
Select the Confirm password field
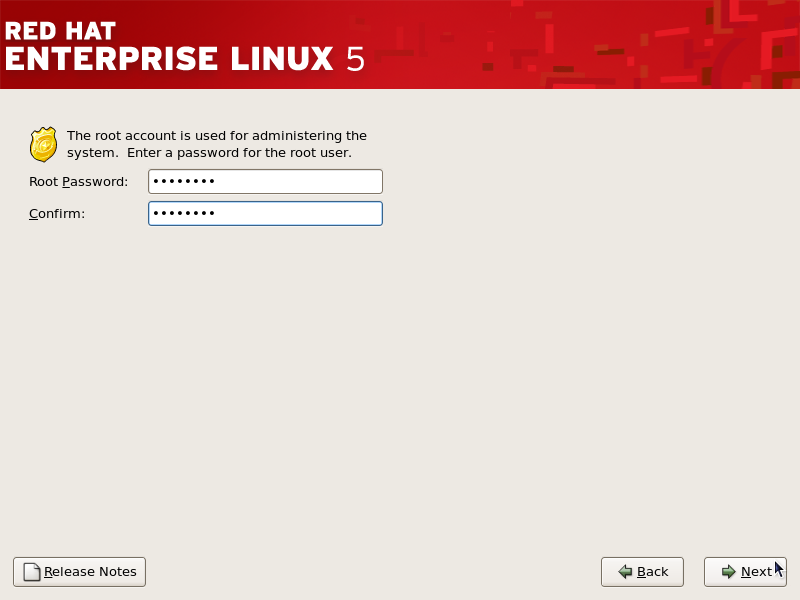[x=265, y=213]
